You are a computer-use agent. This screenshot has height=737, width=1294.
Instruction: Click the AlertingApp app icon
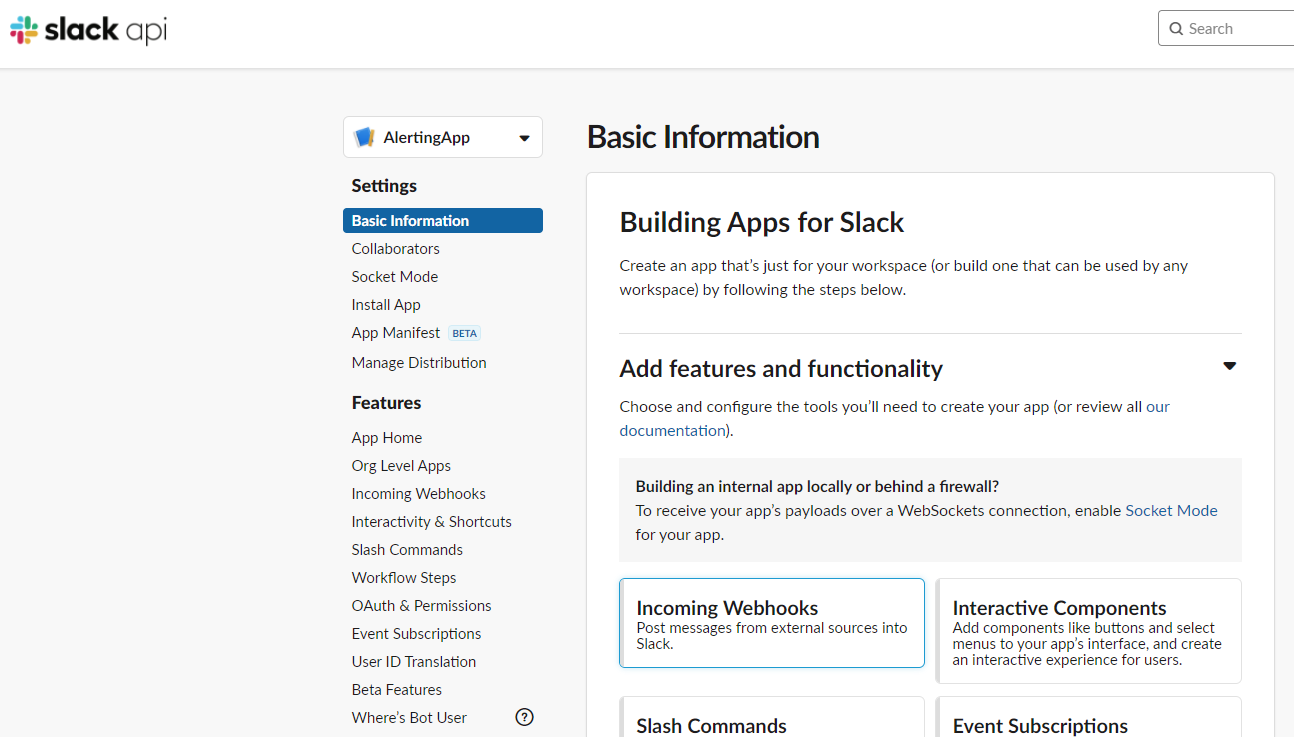click(x=364, y=137)
